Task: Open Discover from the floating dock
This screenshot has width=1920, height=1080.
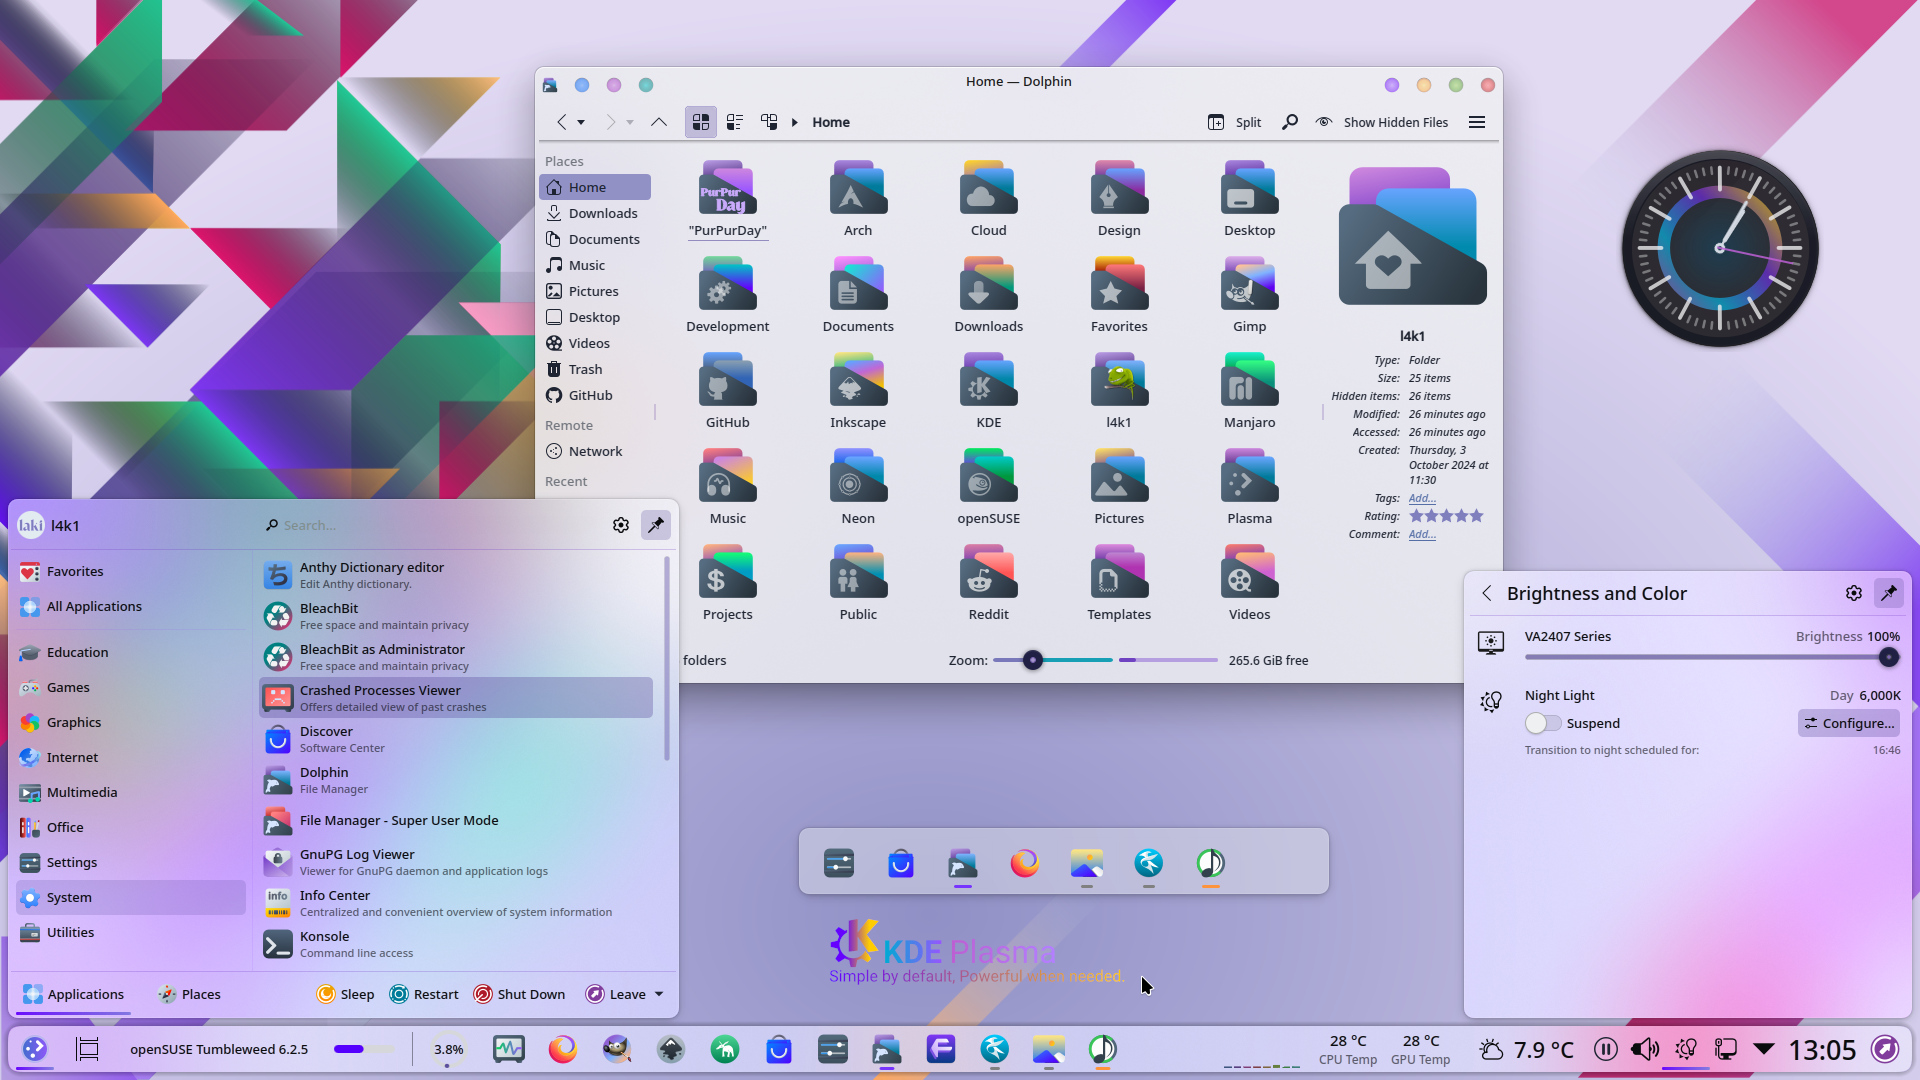Action: [x=901, y=862]
